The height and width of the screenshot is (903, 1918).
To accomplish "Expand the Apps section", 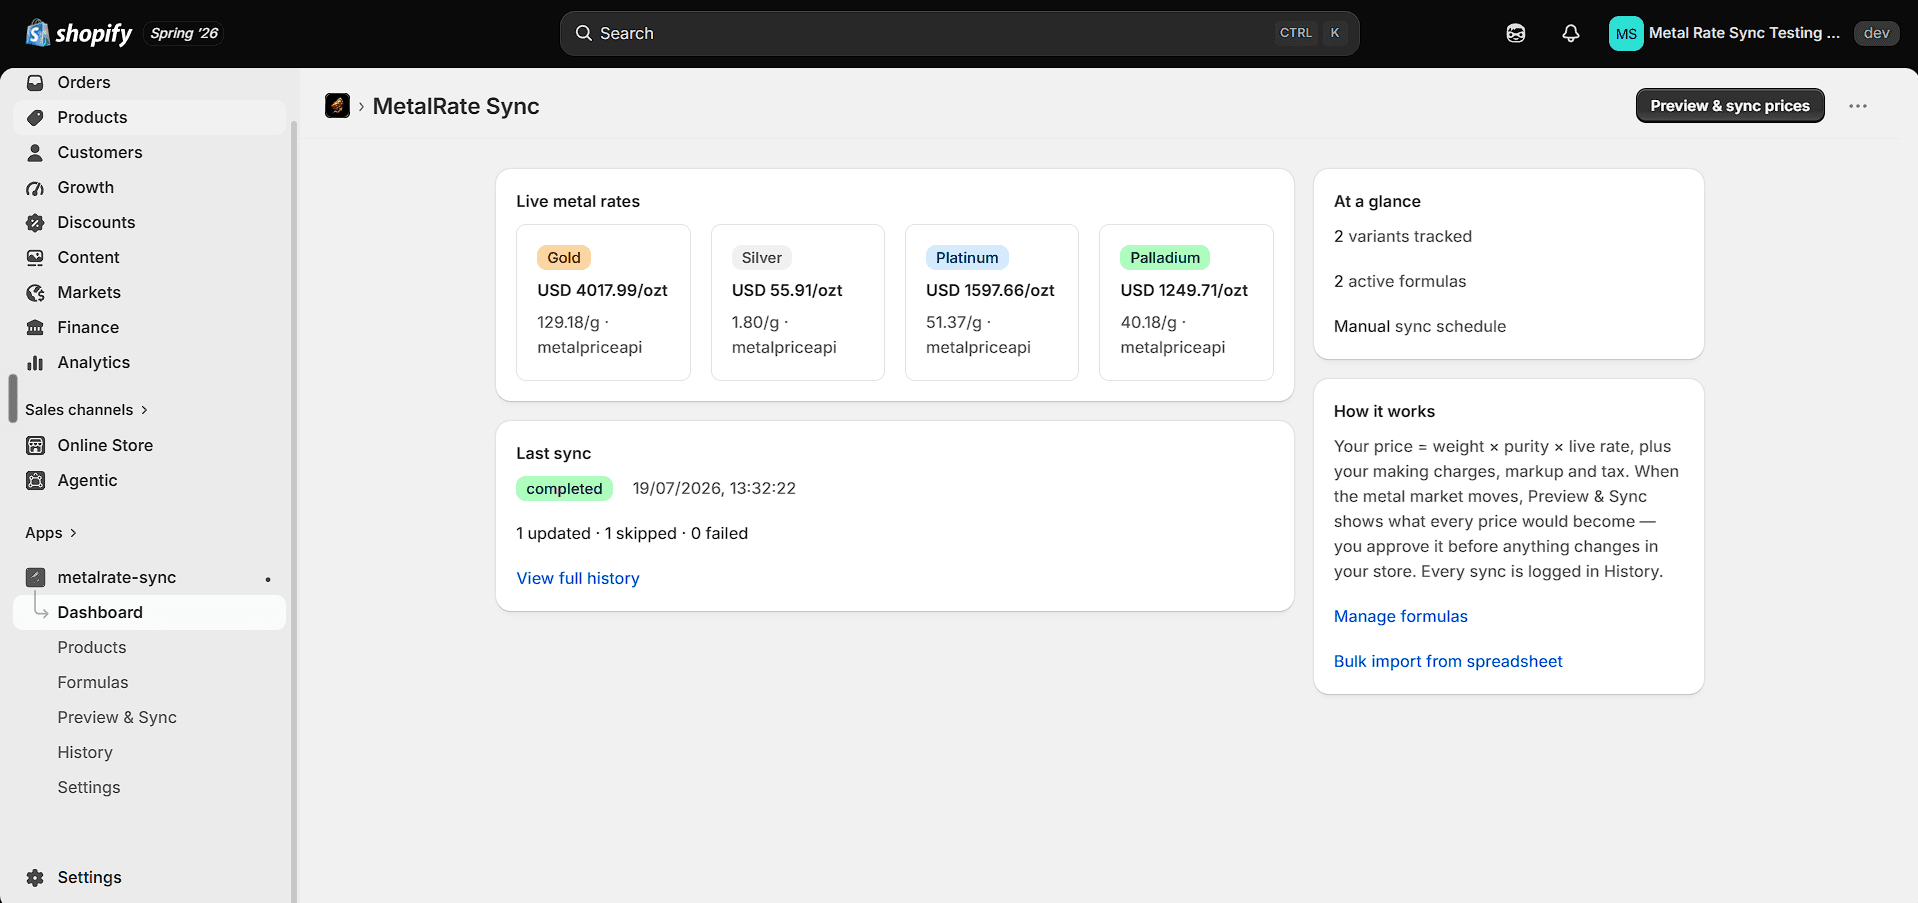I will [x=51, y=532].
